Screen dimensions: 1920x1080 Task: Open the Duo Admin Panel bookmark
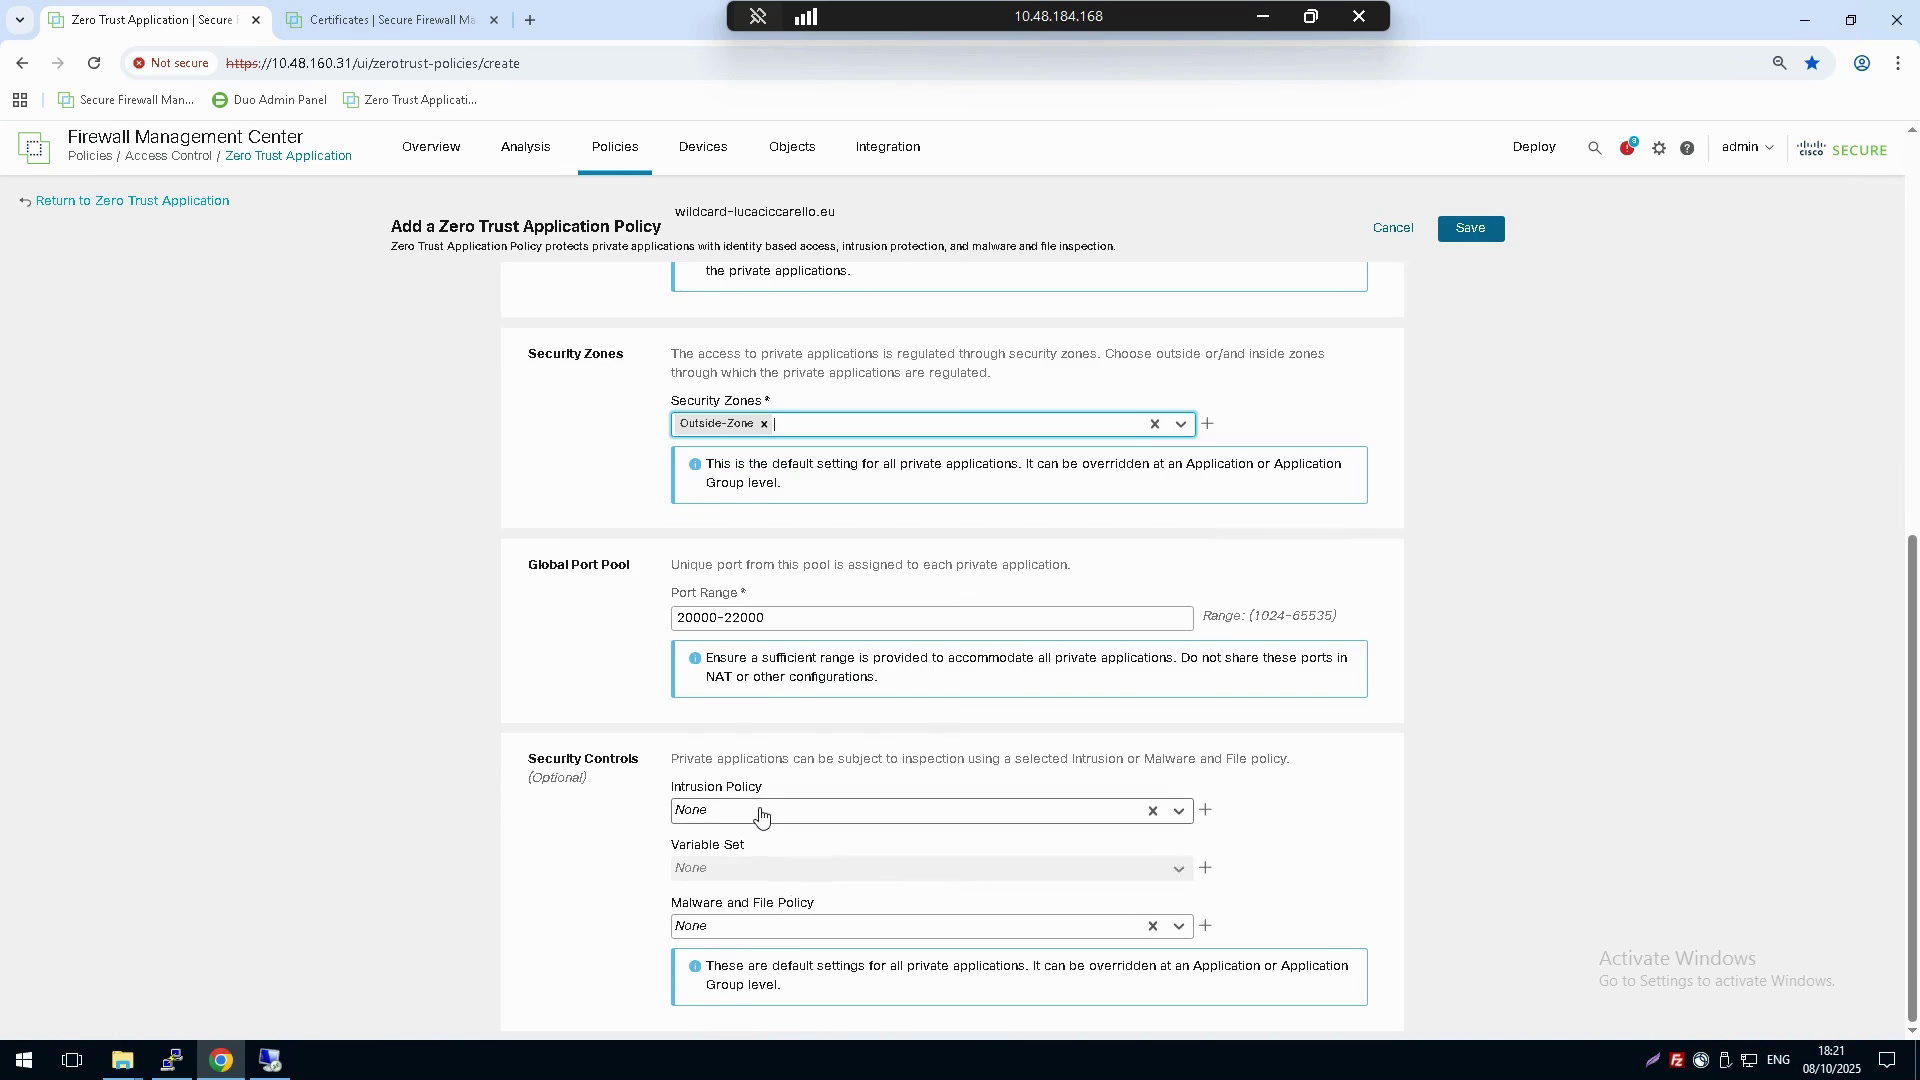[x=270, y=100]
